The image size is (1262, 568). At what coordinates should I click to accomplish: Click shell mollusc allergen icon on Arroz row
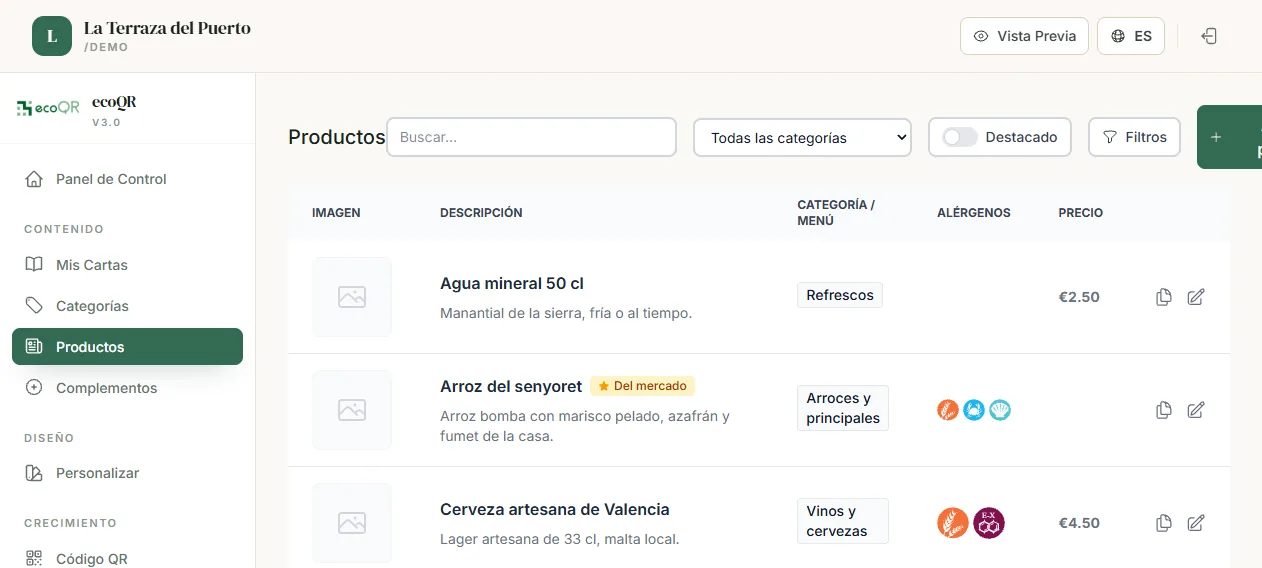point(1000,410)
